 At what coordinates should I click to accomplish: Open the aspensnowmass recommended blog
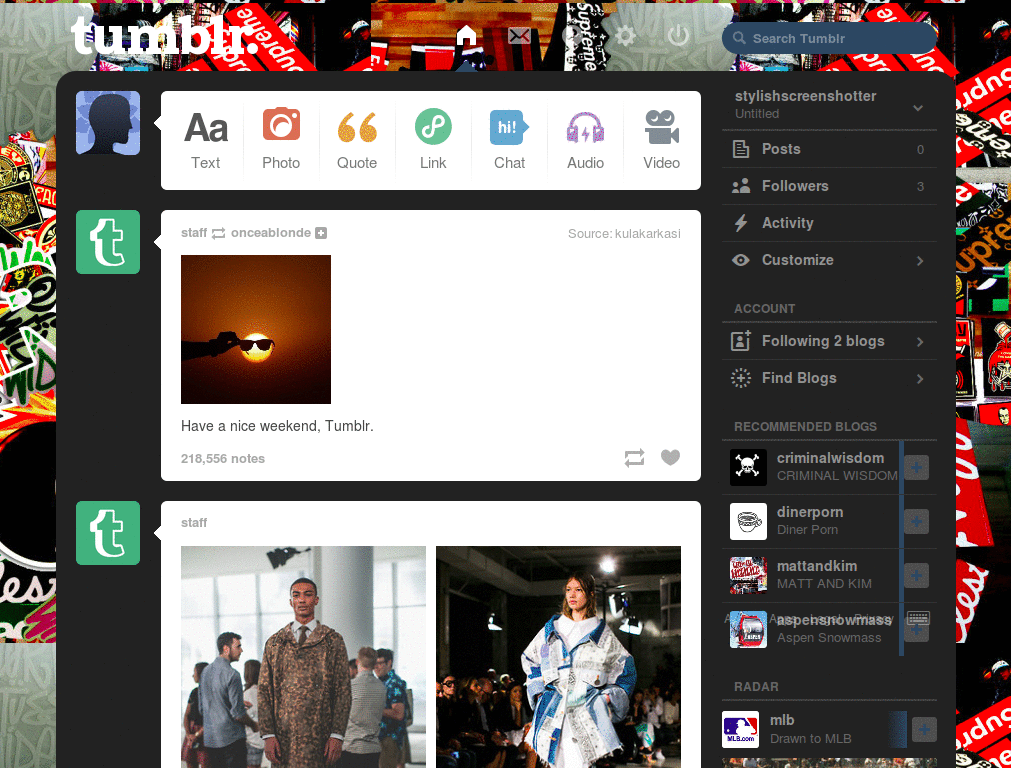835,620
